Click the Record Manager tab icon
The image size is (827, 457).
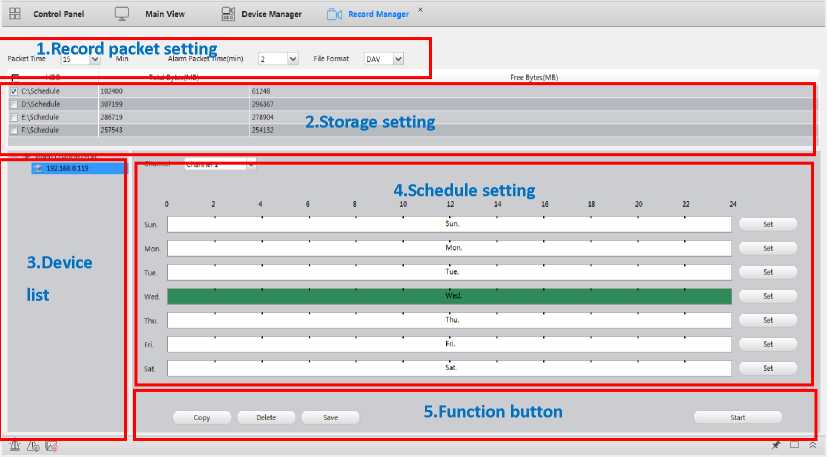pyautogui.click(x=335, y=14)
